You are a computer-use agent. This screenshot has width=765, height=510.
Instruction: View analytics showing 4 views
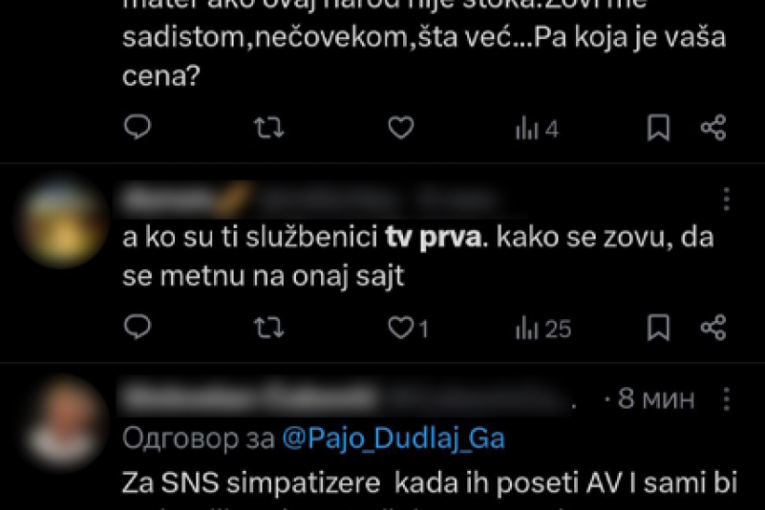tap(537, 129)
